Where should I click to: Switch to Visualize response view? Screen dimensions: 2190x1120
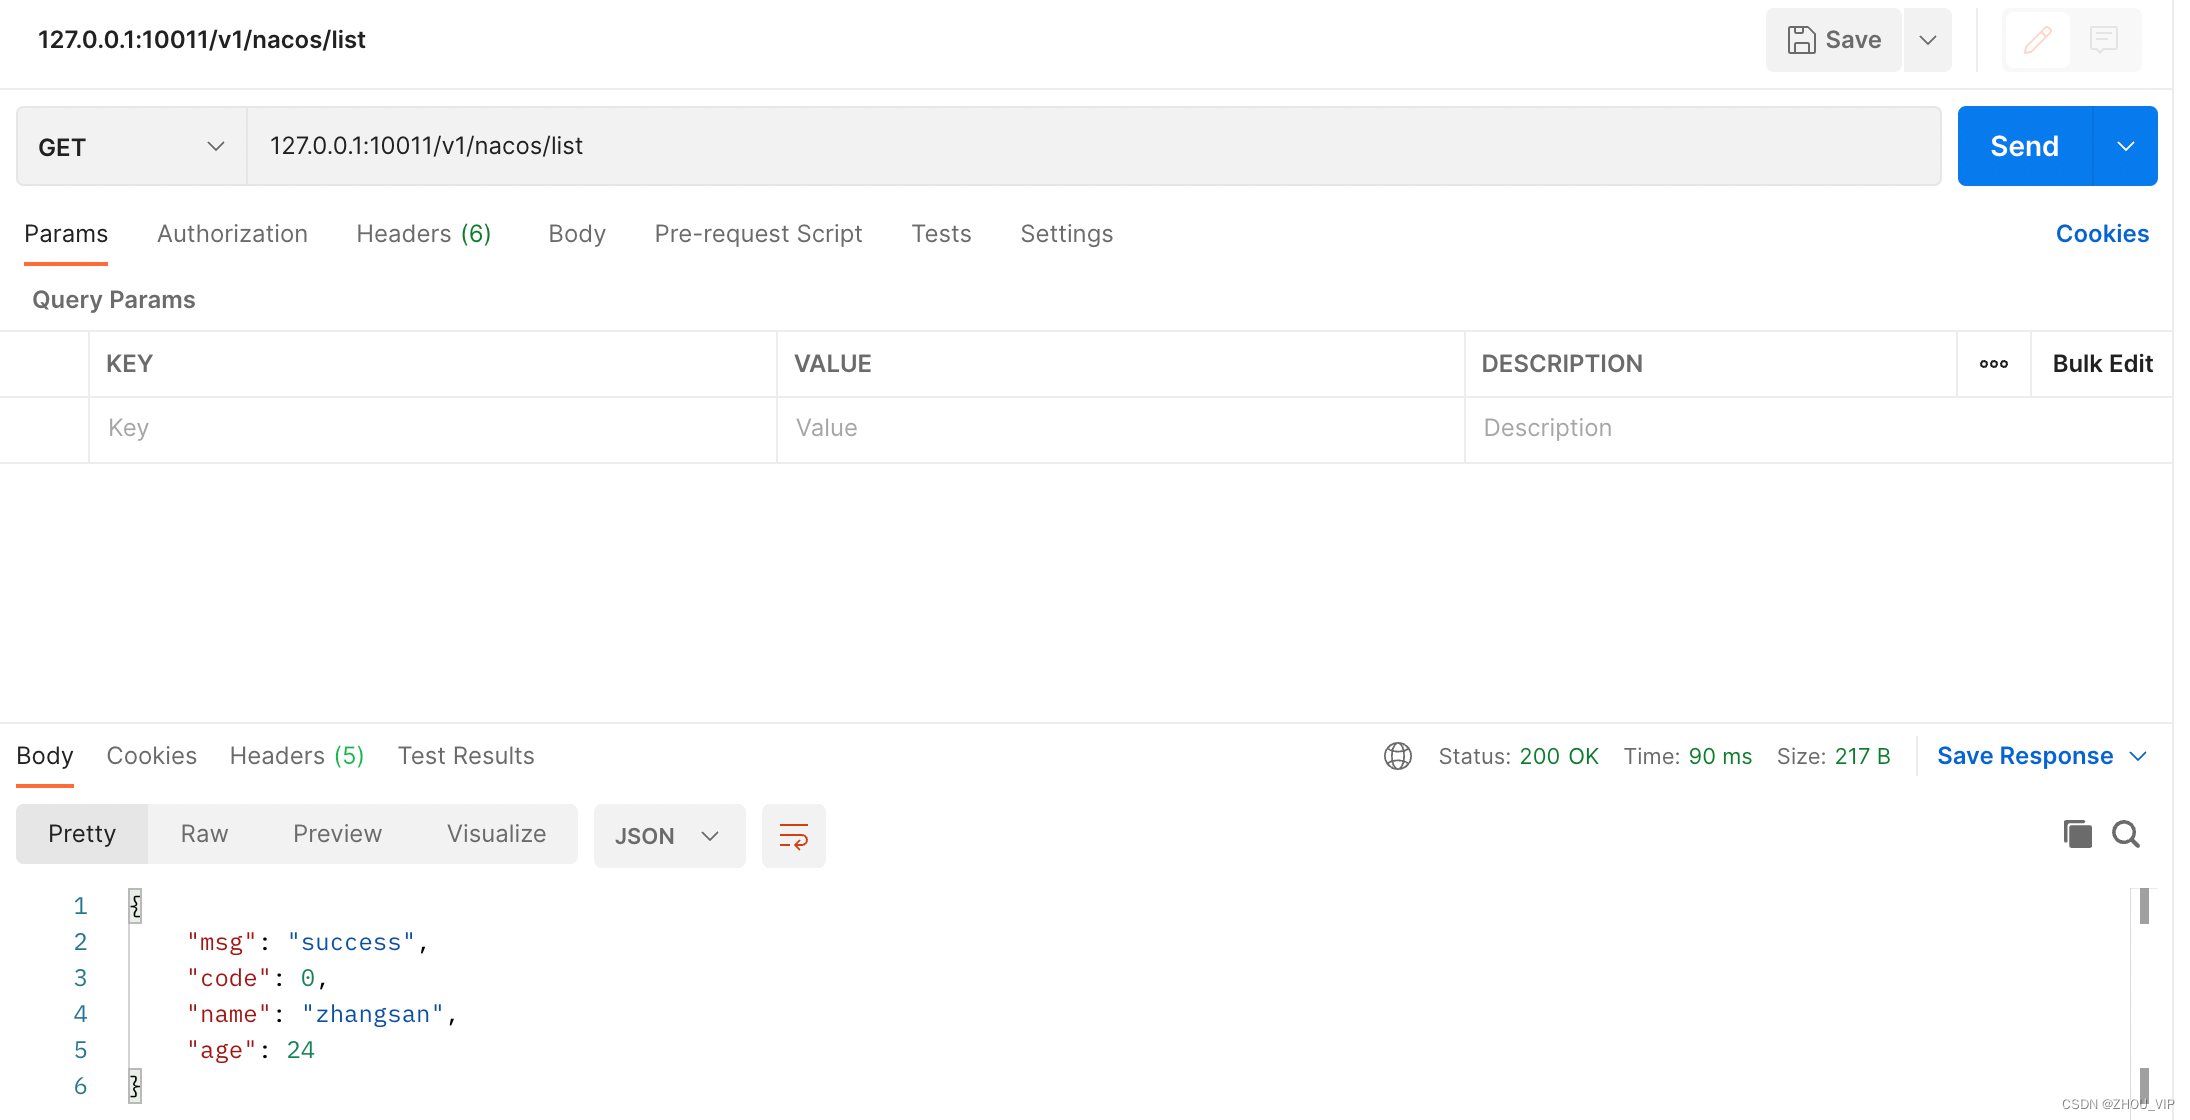[x=496, y=834]
